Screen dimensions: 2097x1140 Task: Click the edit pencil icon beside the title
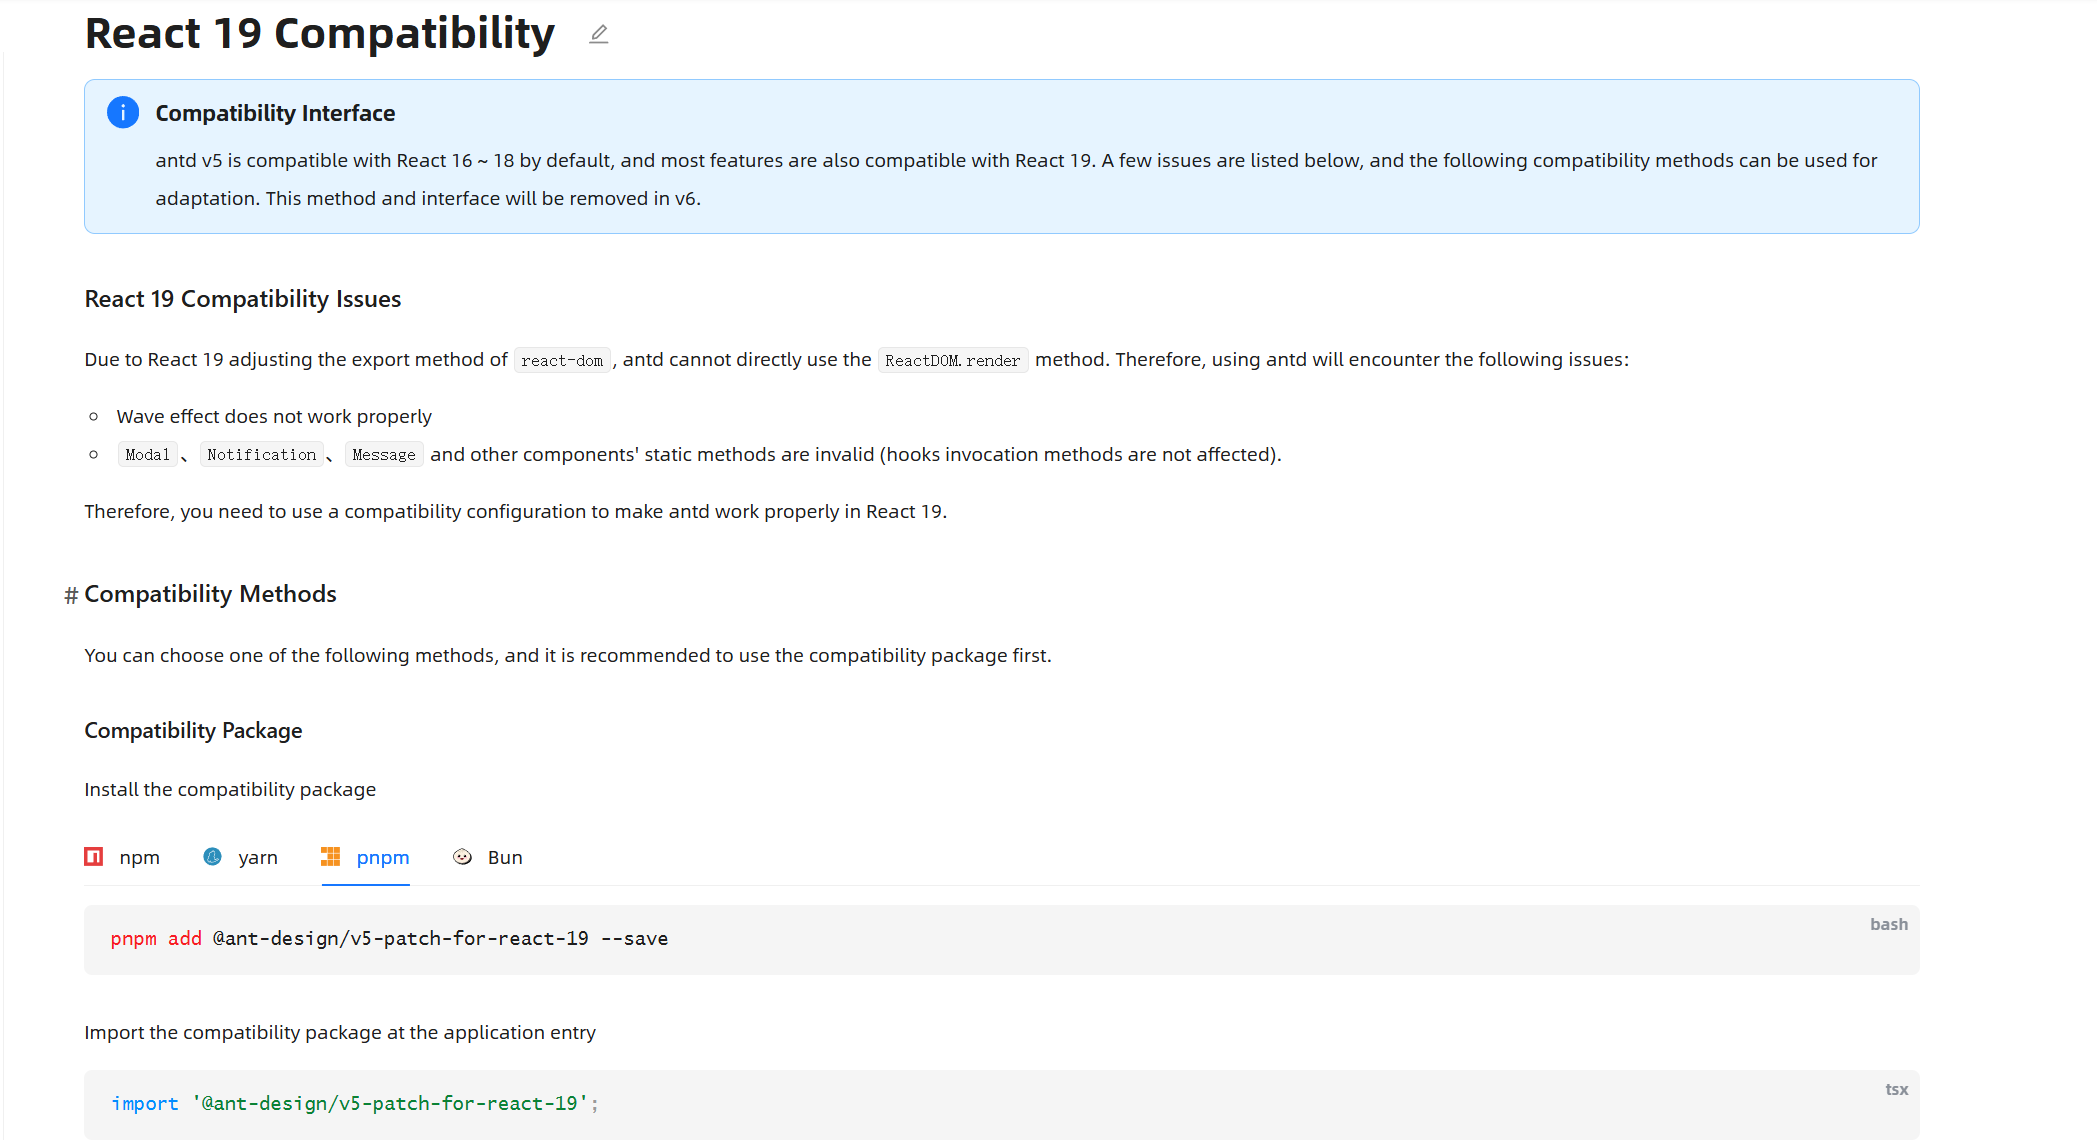[x=598, y=35]
